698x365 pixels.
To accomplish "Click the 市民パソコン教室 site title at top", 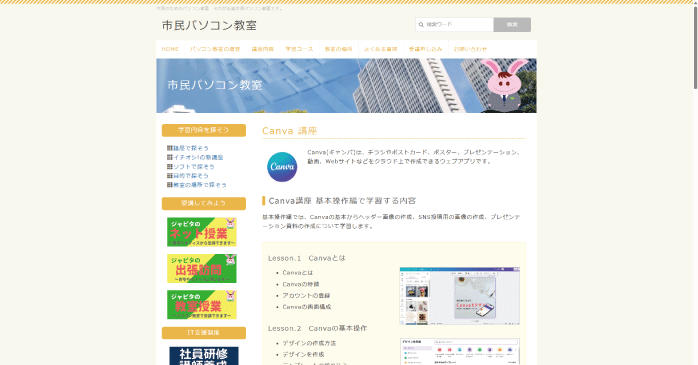I will (209, 25).
